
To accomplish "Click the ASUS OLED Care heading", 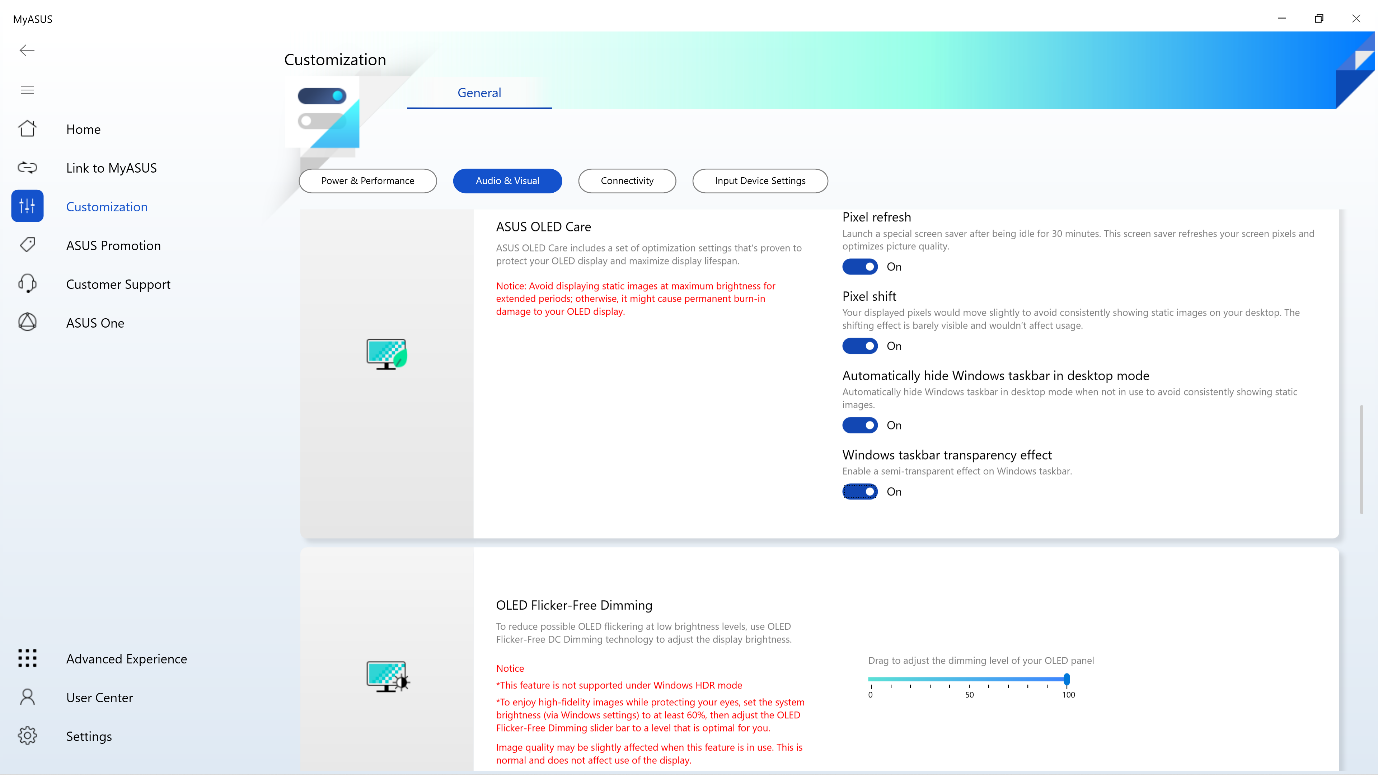I will click(544, 227).
